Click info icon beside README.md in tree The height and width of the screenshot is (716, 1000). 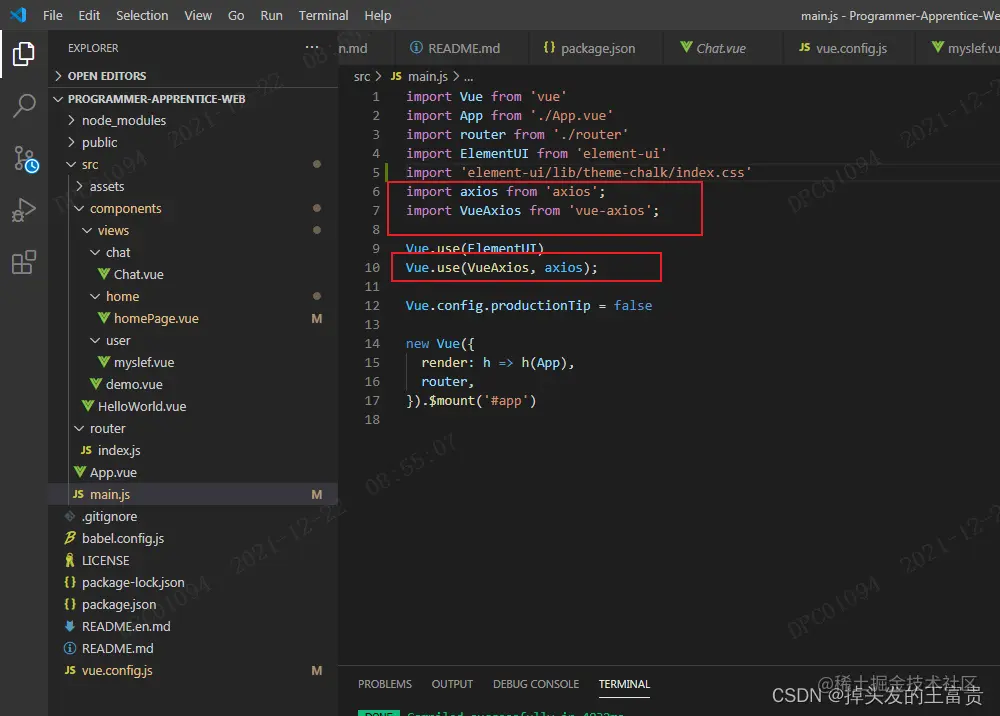click(x=70, y=648)
